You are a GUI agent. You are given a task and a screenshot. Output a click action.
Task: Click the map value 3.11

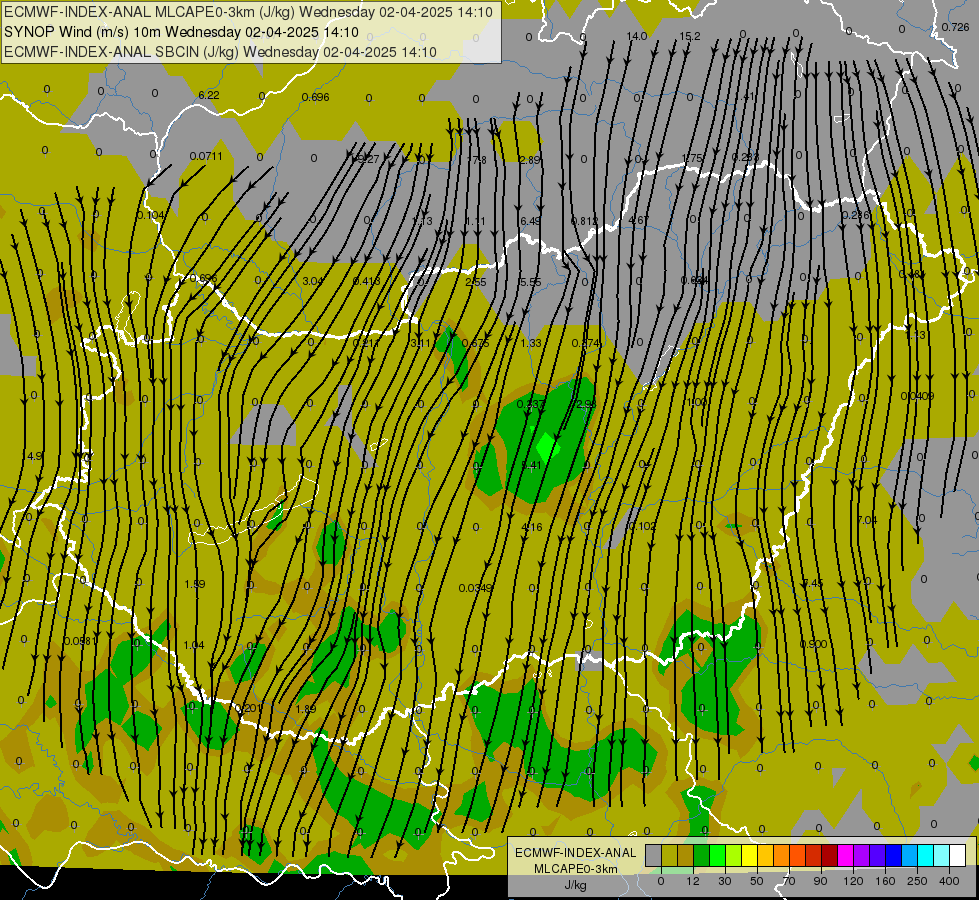(x=421, y=343)
